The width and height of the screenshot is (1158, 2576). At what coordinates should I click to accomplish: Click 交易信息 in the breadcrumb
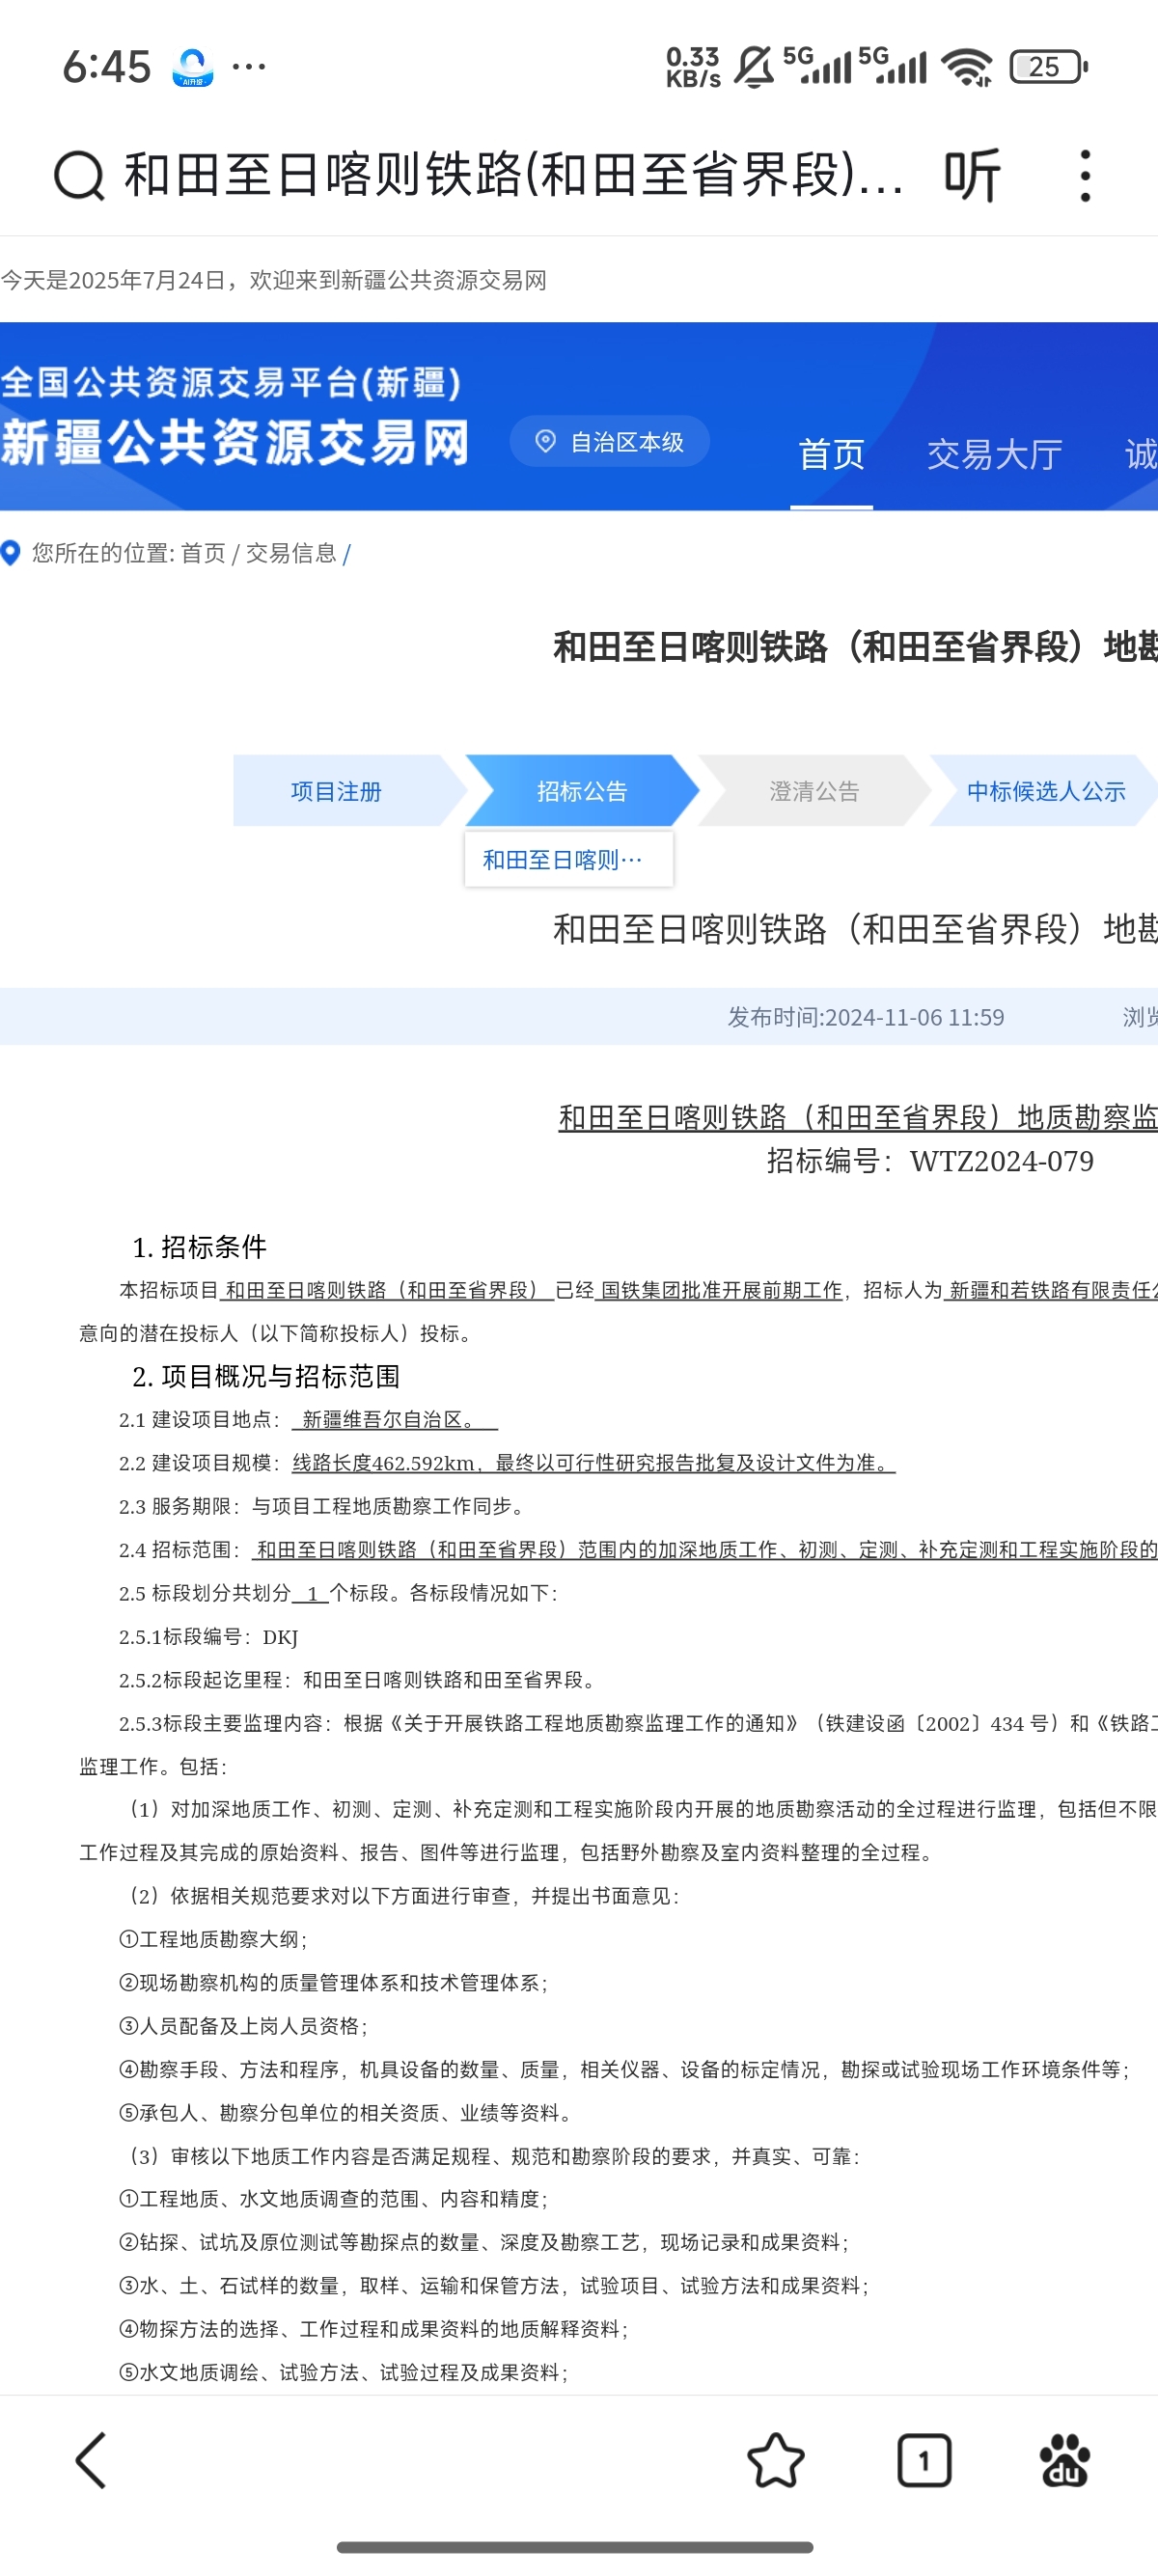[x=291, y=553]
